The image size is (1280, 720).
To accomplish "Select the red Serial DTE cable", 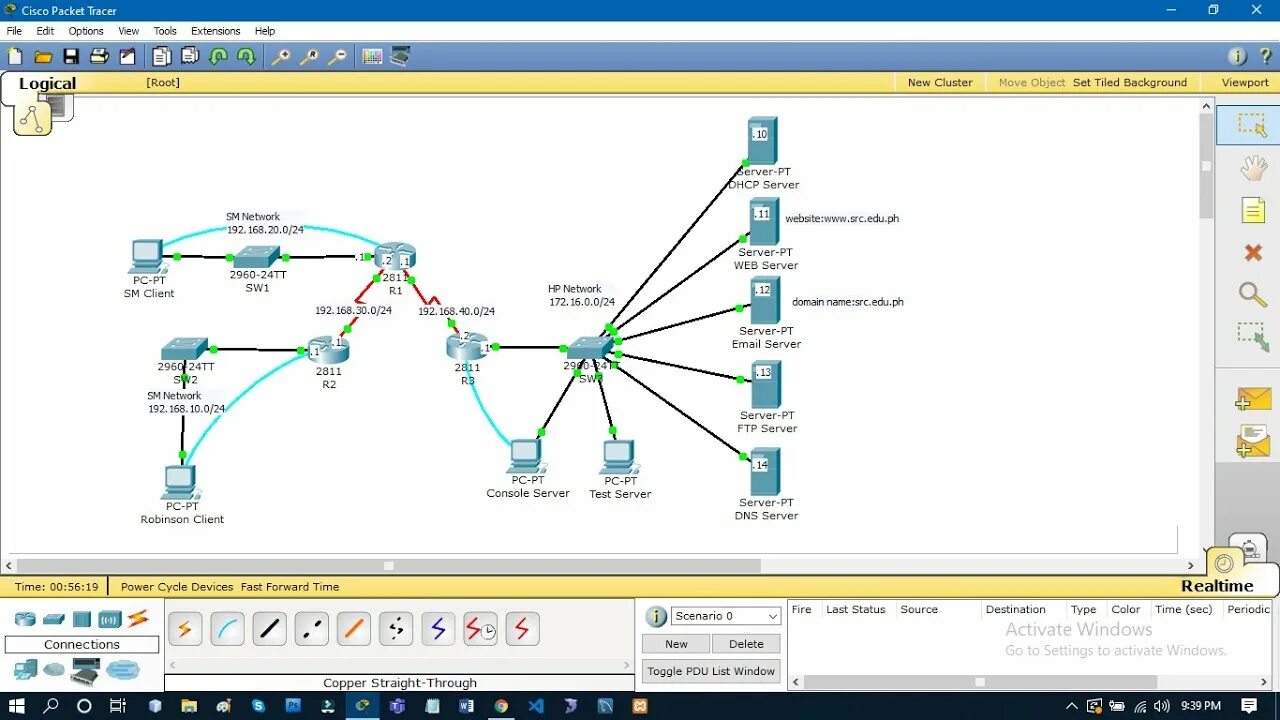I will 522,629.
